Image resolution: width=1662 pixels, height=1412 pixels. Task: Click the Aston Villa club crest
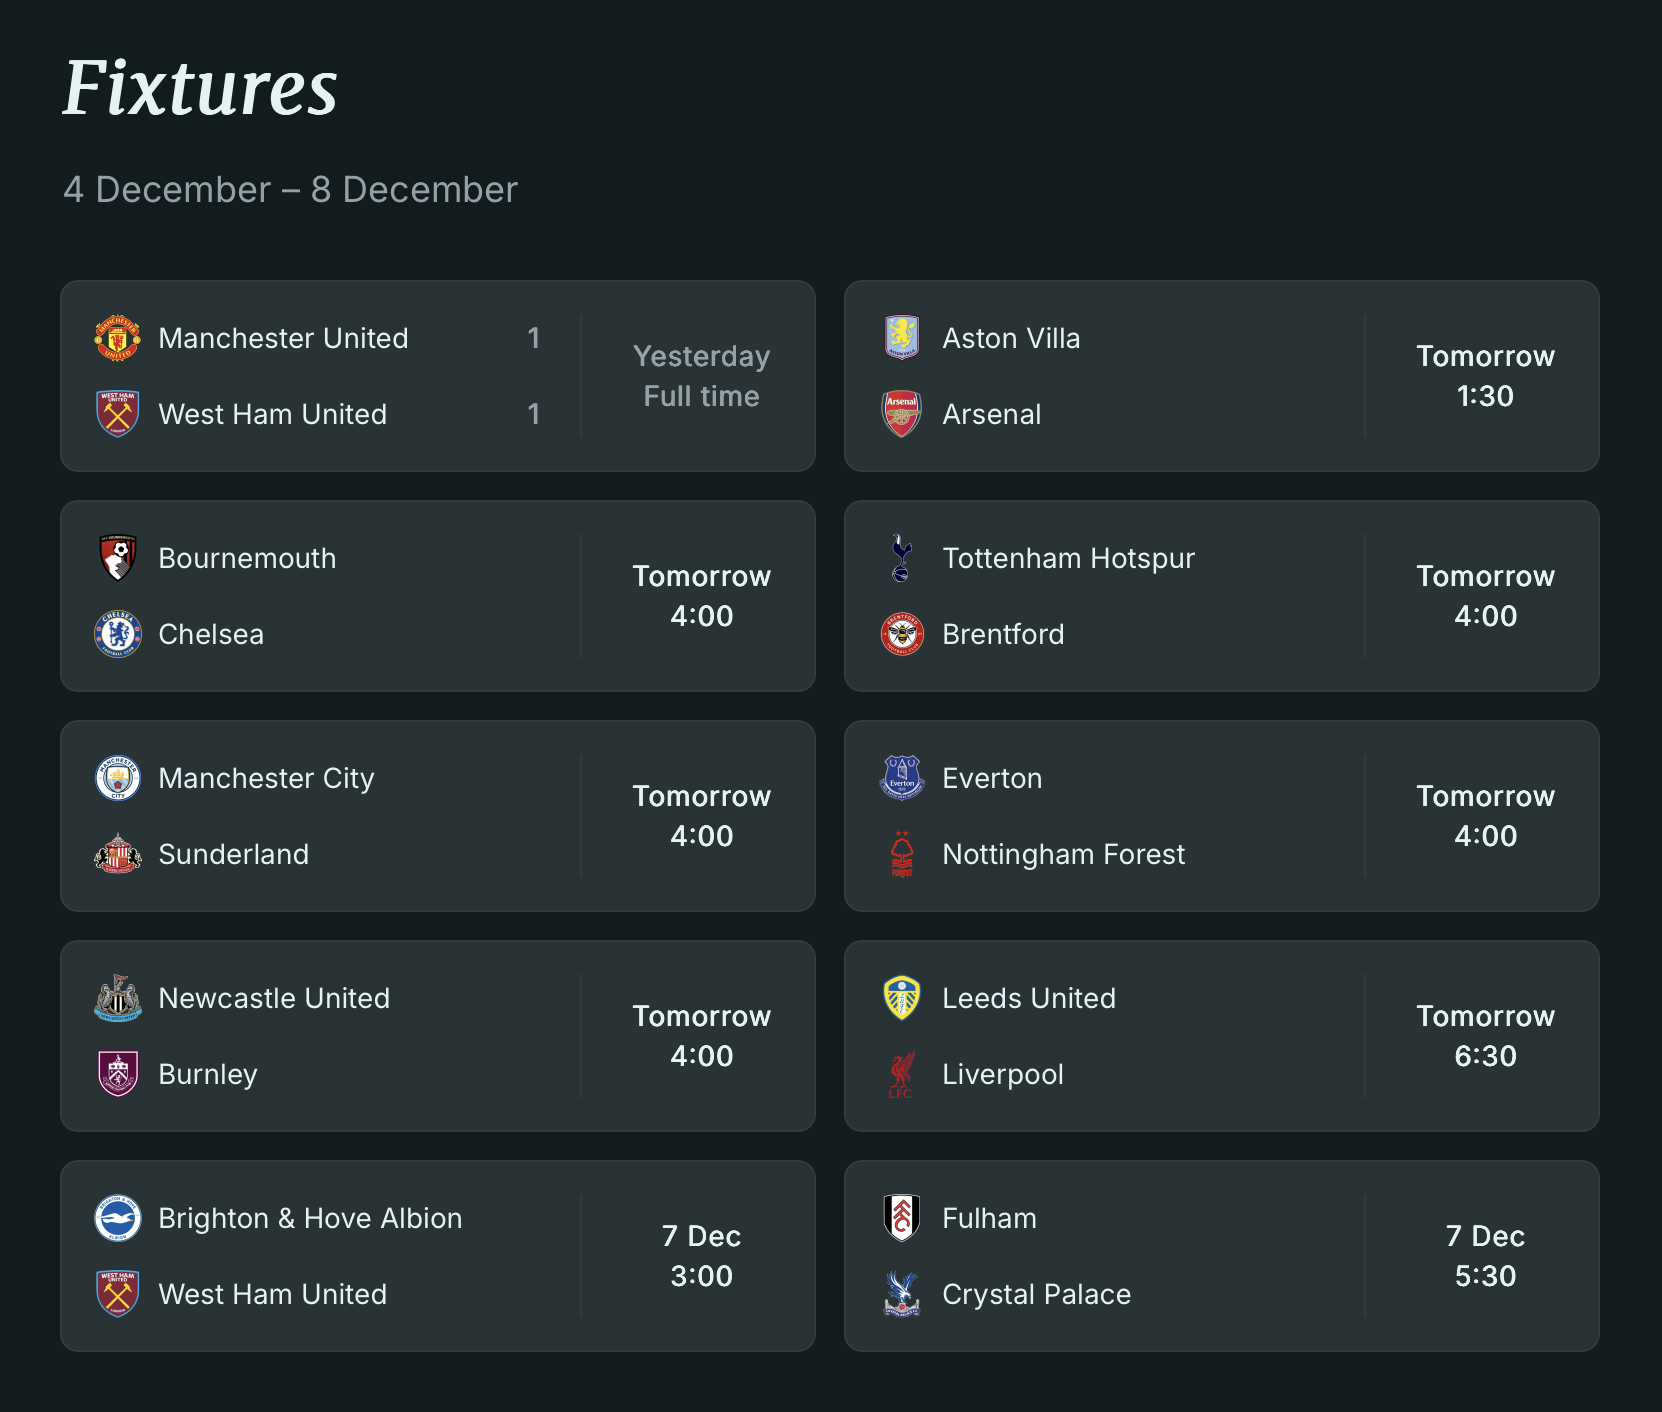902,338
